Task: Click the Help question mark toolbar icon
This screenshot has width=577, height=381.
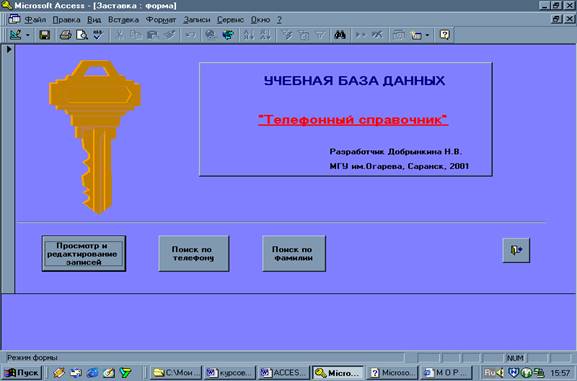Action: [445, 35]
